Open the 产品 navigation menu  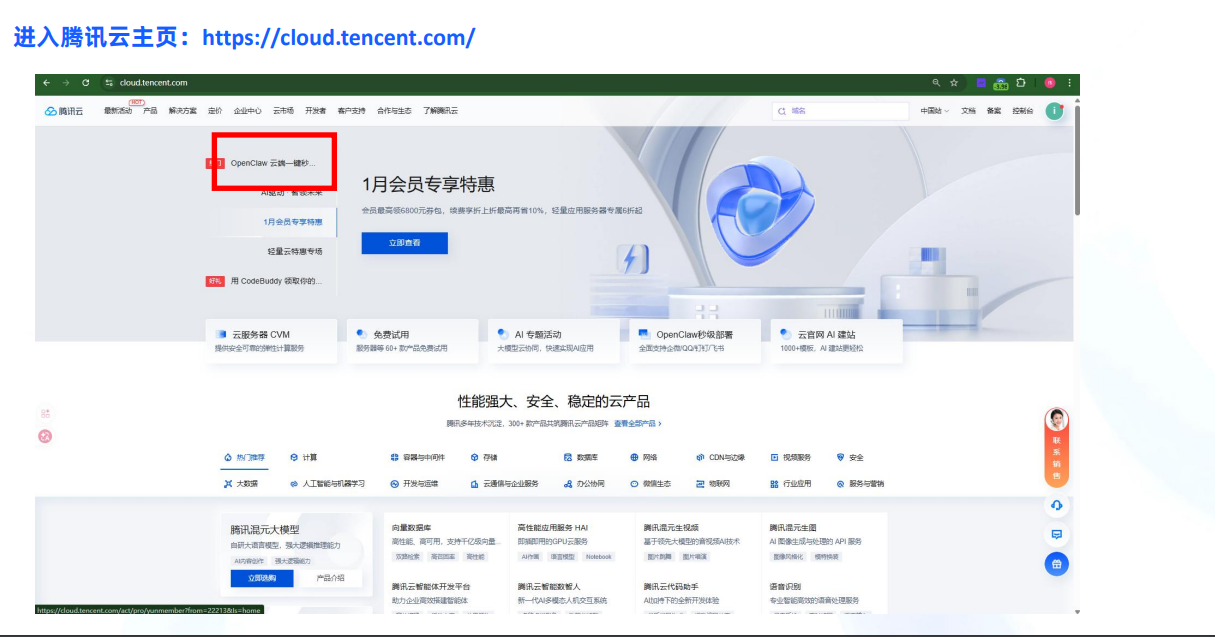[x=150, y=111]
